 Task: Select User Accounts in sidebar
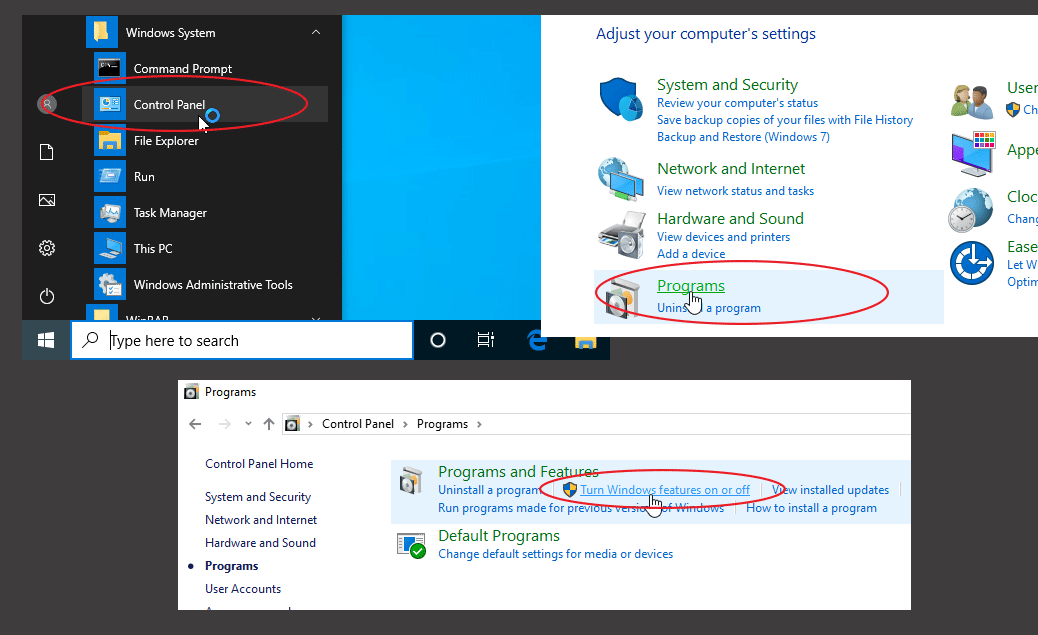(242, 589)
